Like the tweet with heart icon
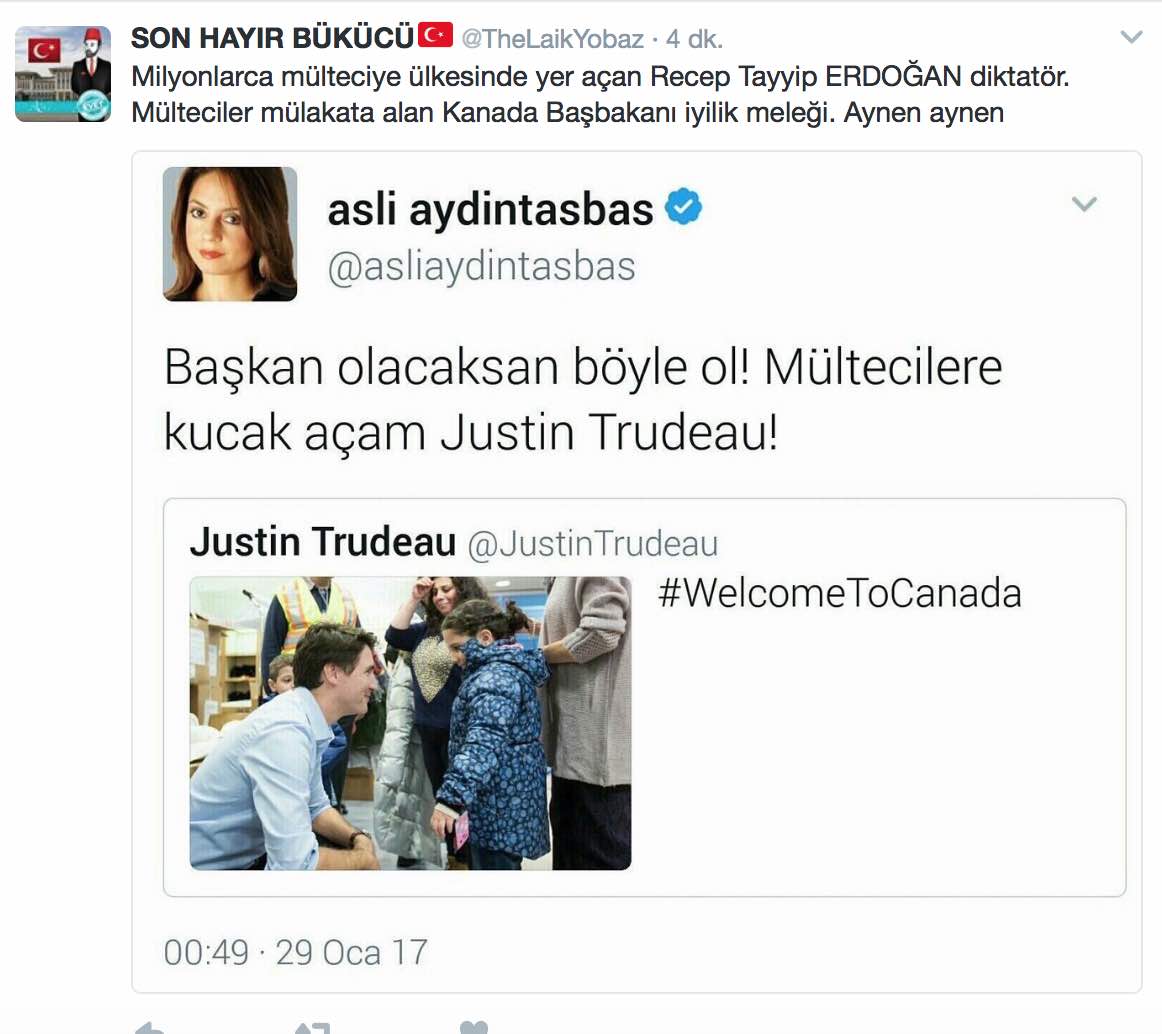The height and width of the screenshot is (1034, 1162). pos(474,1027)
